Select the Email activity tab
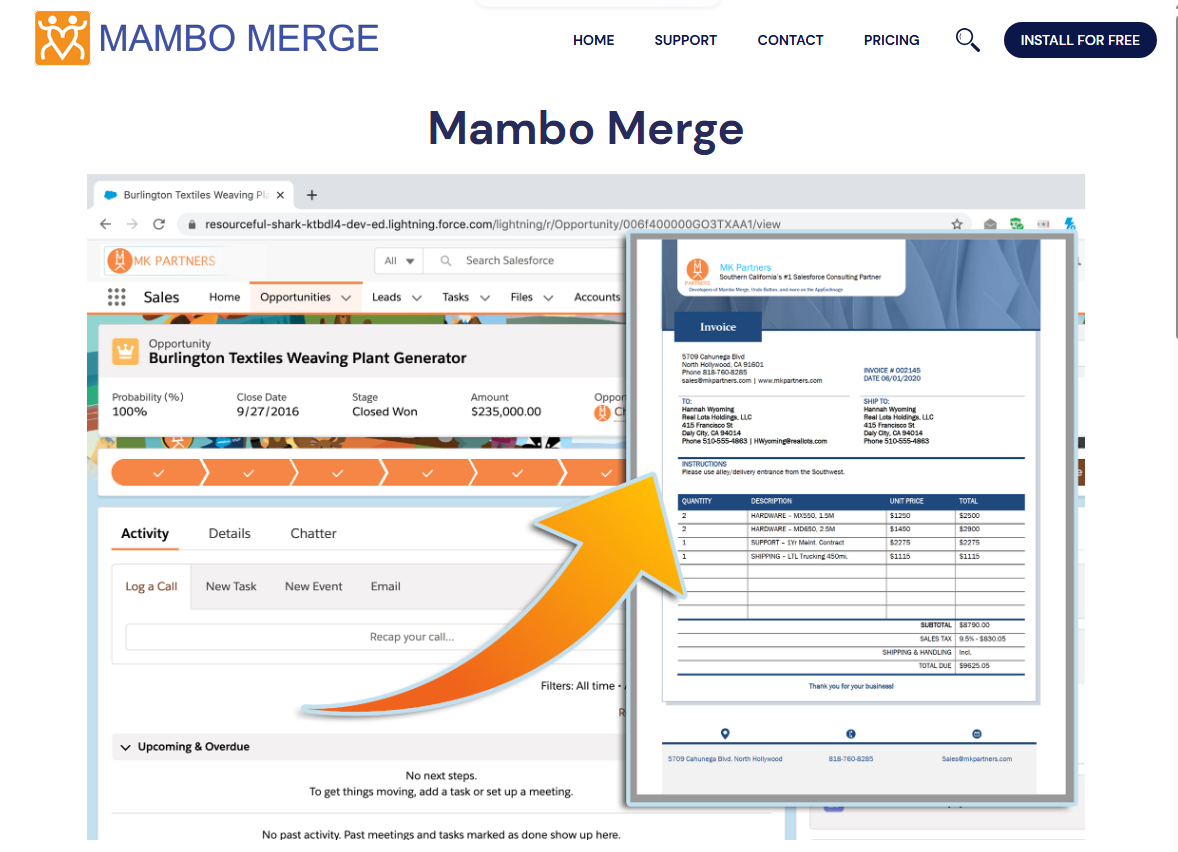Screen dimensions: 1178x852 385,586
